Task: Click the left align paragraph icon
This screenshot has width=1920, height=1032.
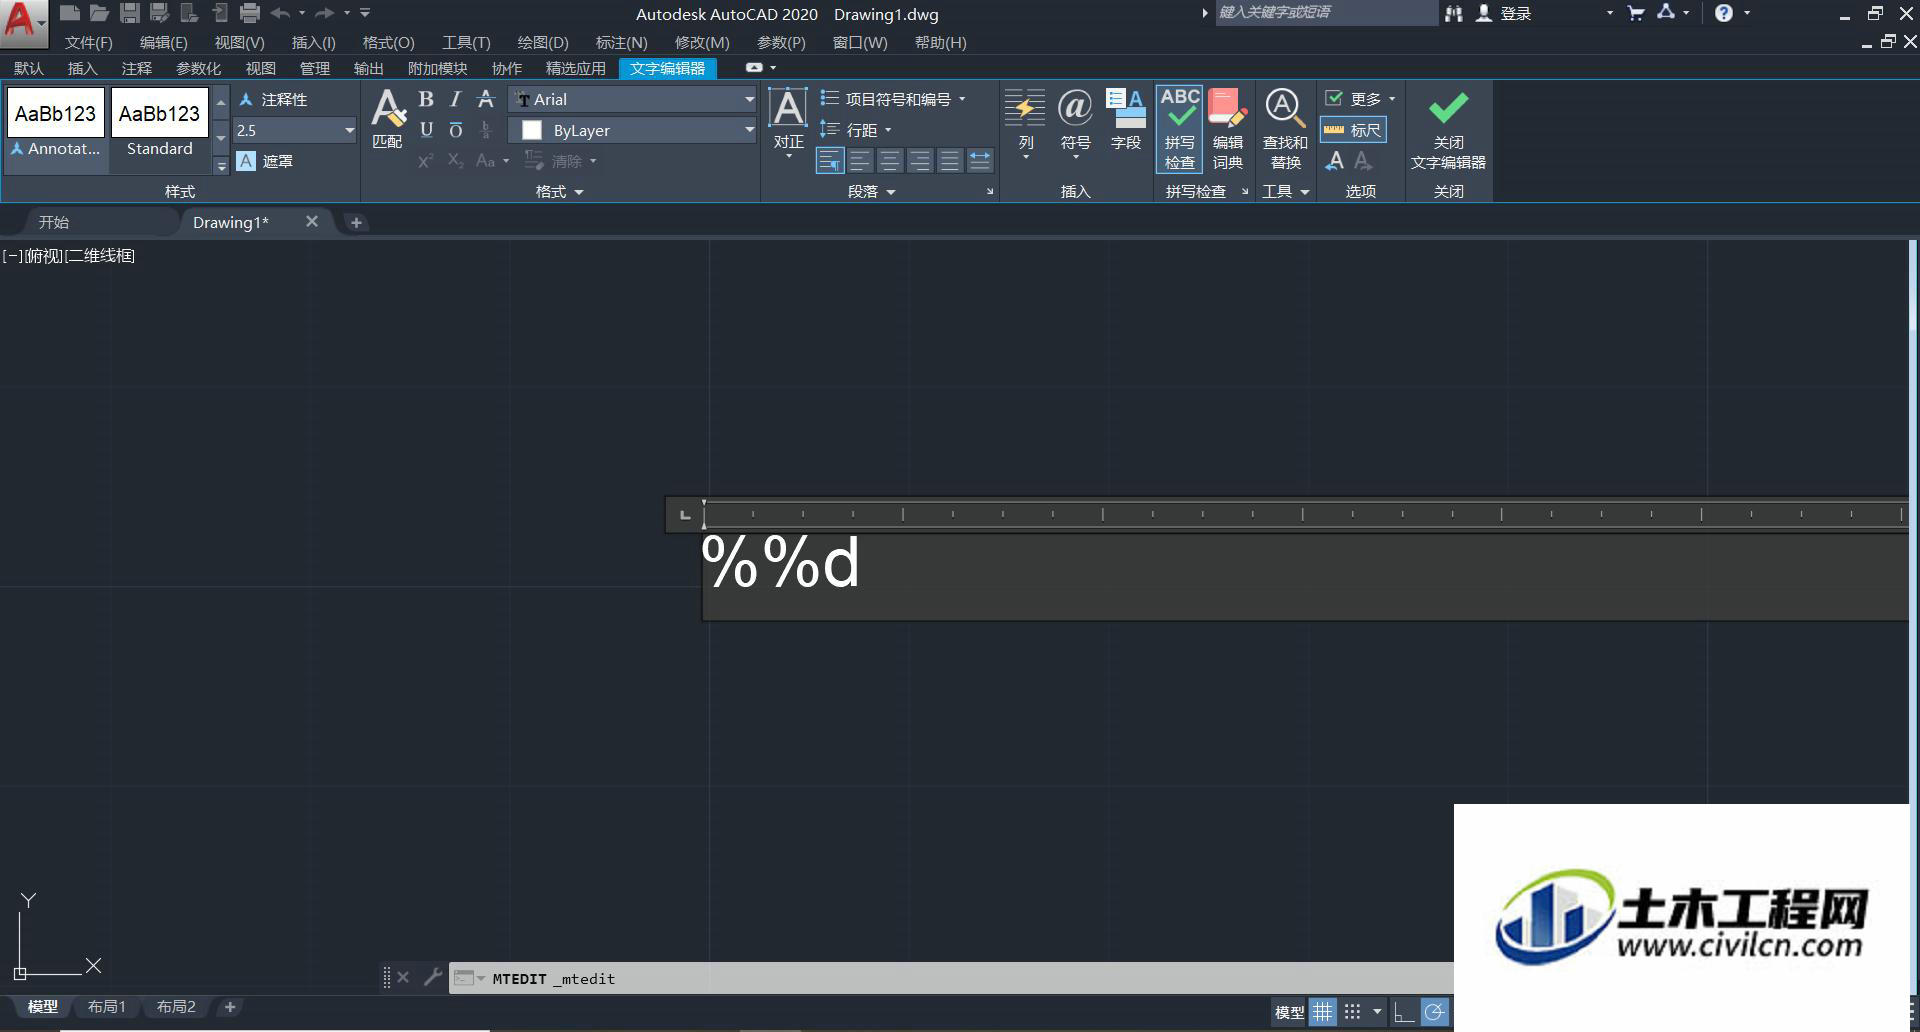Action: tap(860, 160)
